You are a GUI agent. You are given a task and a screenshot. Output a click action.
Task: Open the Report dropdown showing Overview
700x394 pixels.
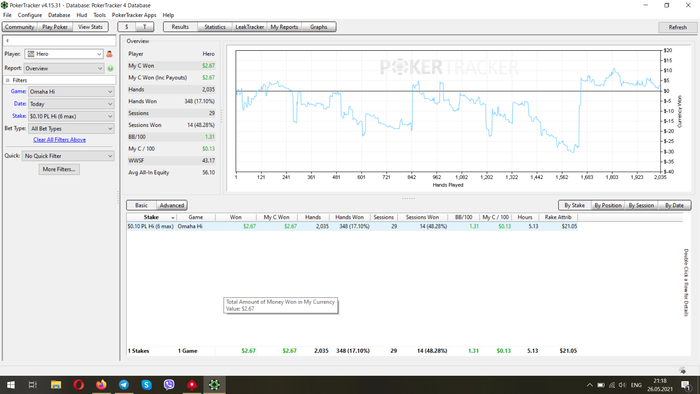coord(64,69)
